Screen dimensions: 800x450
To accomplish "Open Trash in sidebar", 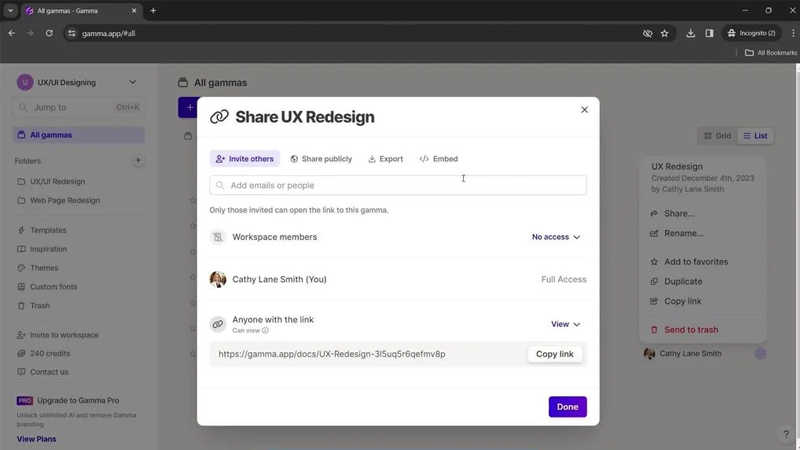I will click(40, 306).
